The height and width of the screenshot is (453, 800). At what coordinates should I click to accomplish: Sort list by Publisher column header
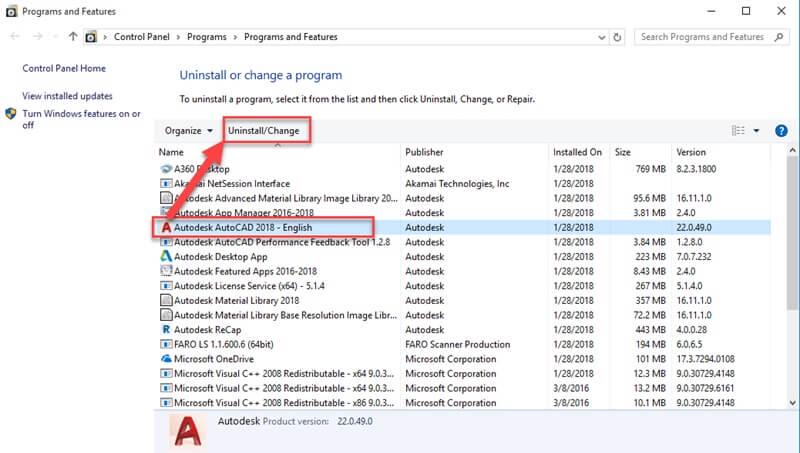[x=424, y=152]
